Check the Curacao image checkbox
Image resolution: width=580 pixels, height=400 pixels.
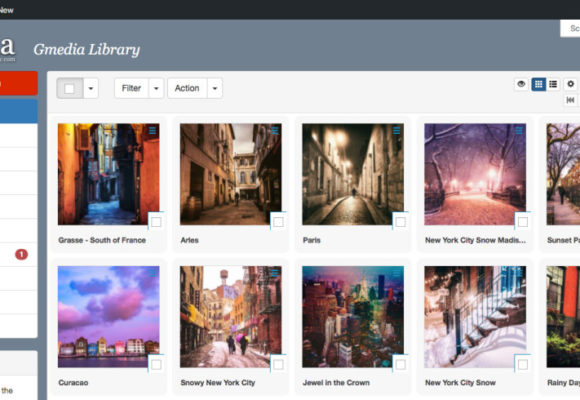156,364
